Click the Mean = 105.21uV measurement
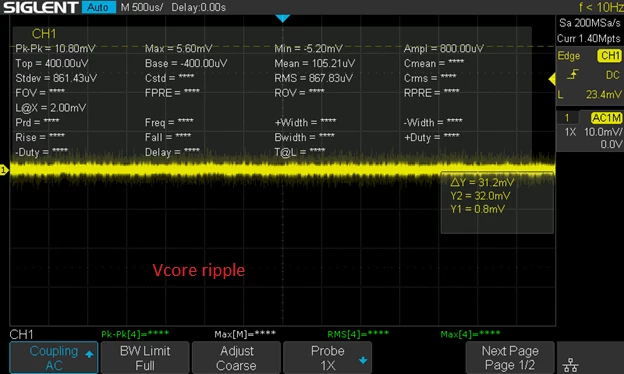 (x=315, y=63)
